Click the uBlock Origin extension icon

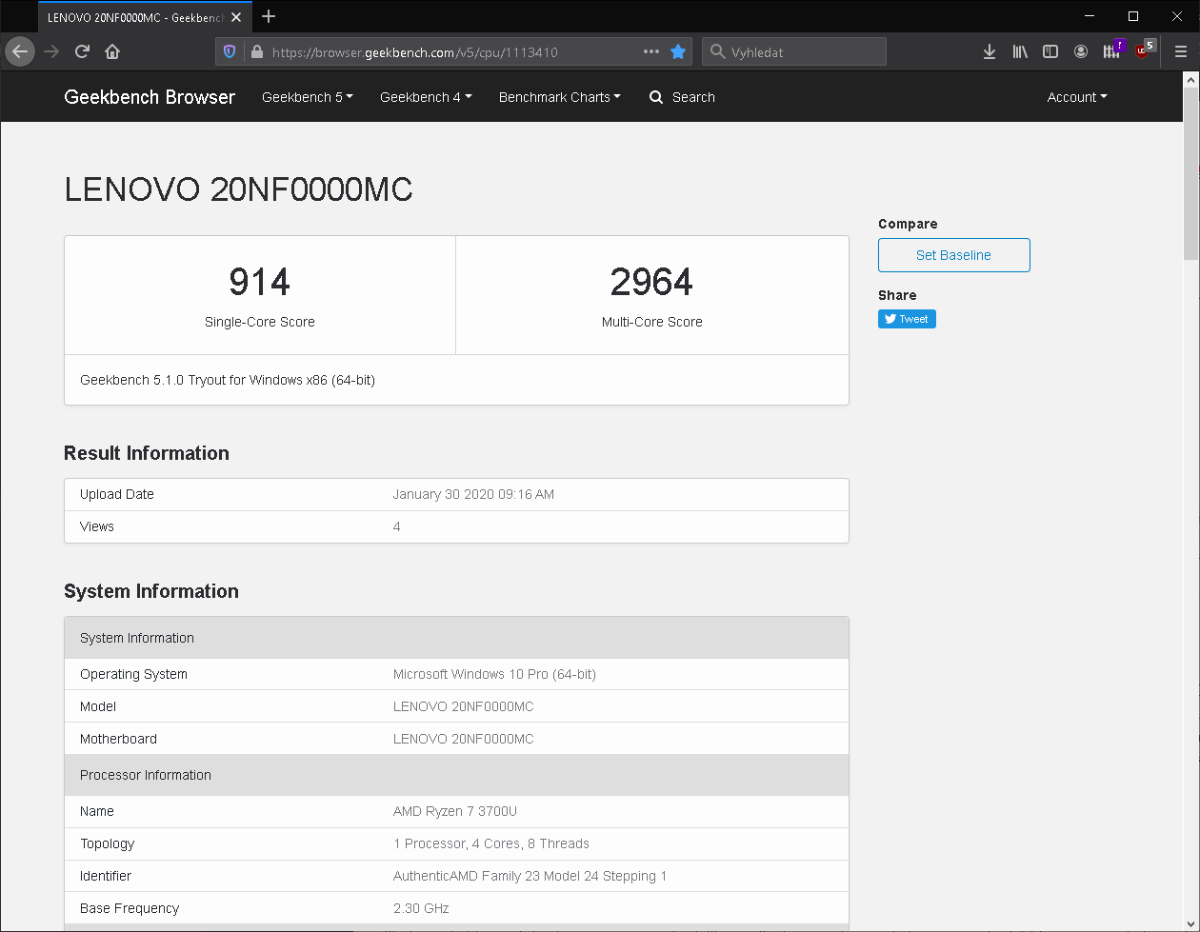click(x=1144, y=52)
